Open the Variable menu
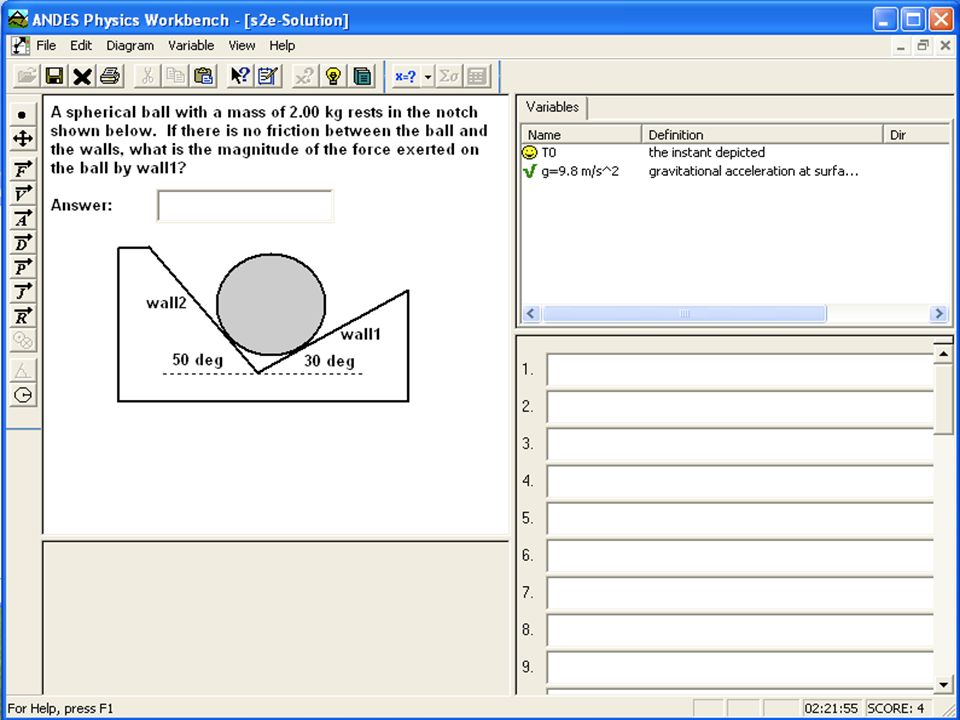 point(191,46)
